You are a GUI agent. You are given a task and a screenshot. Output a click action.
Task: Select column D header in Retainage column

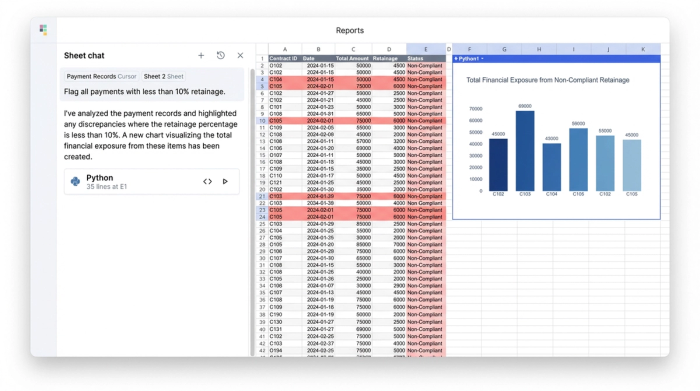[389, 49]
